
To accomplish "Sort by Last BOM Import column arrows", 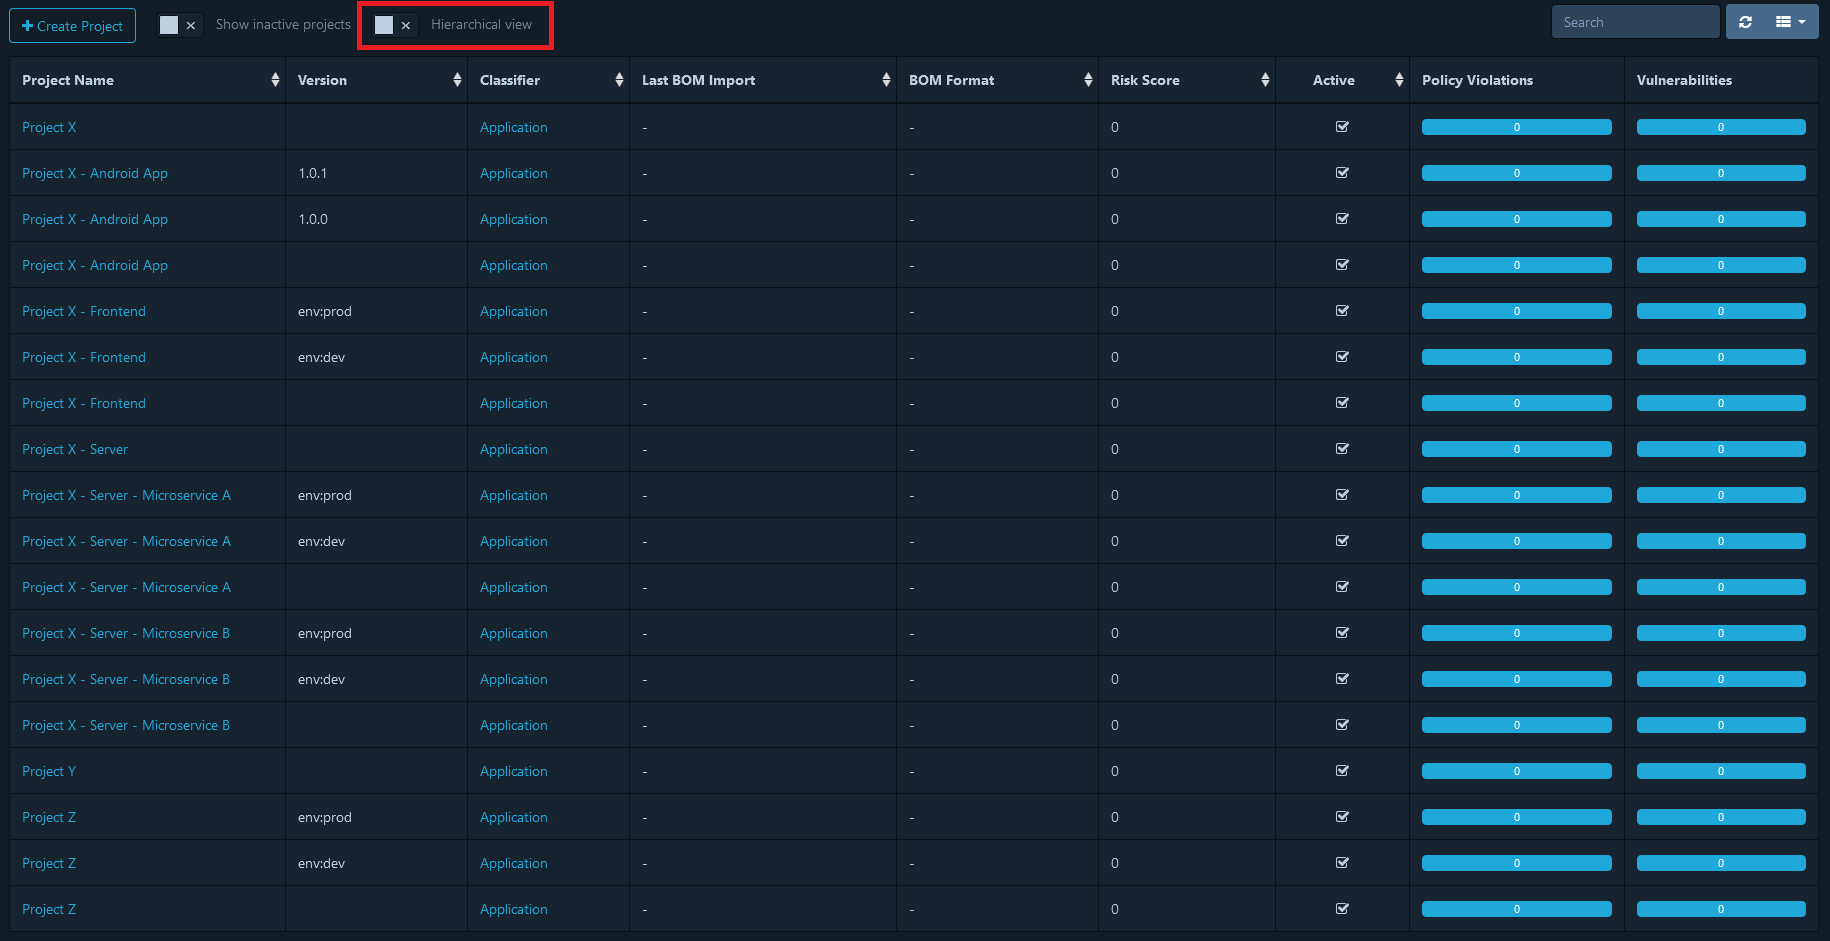I will (x=886, y=80).
